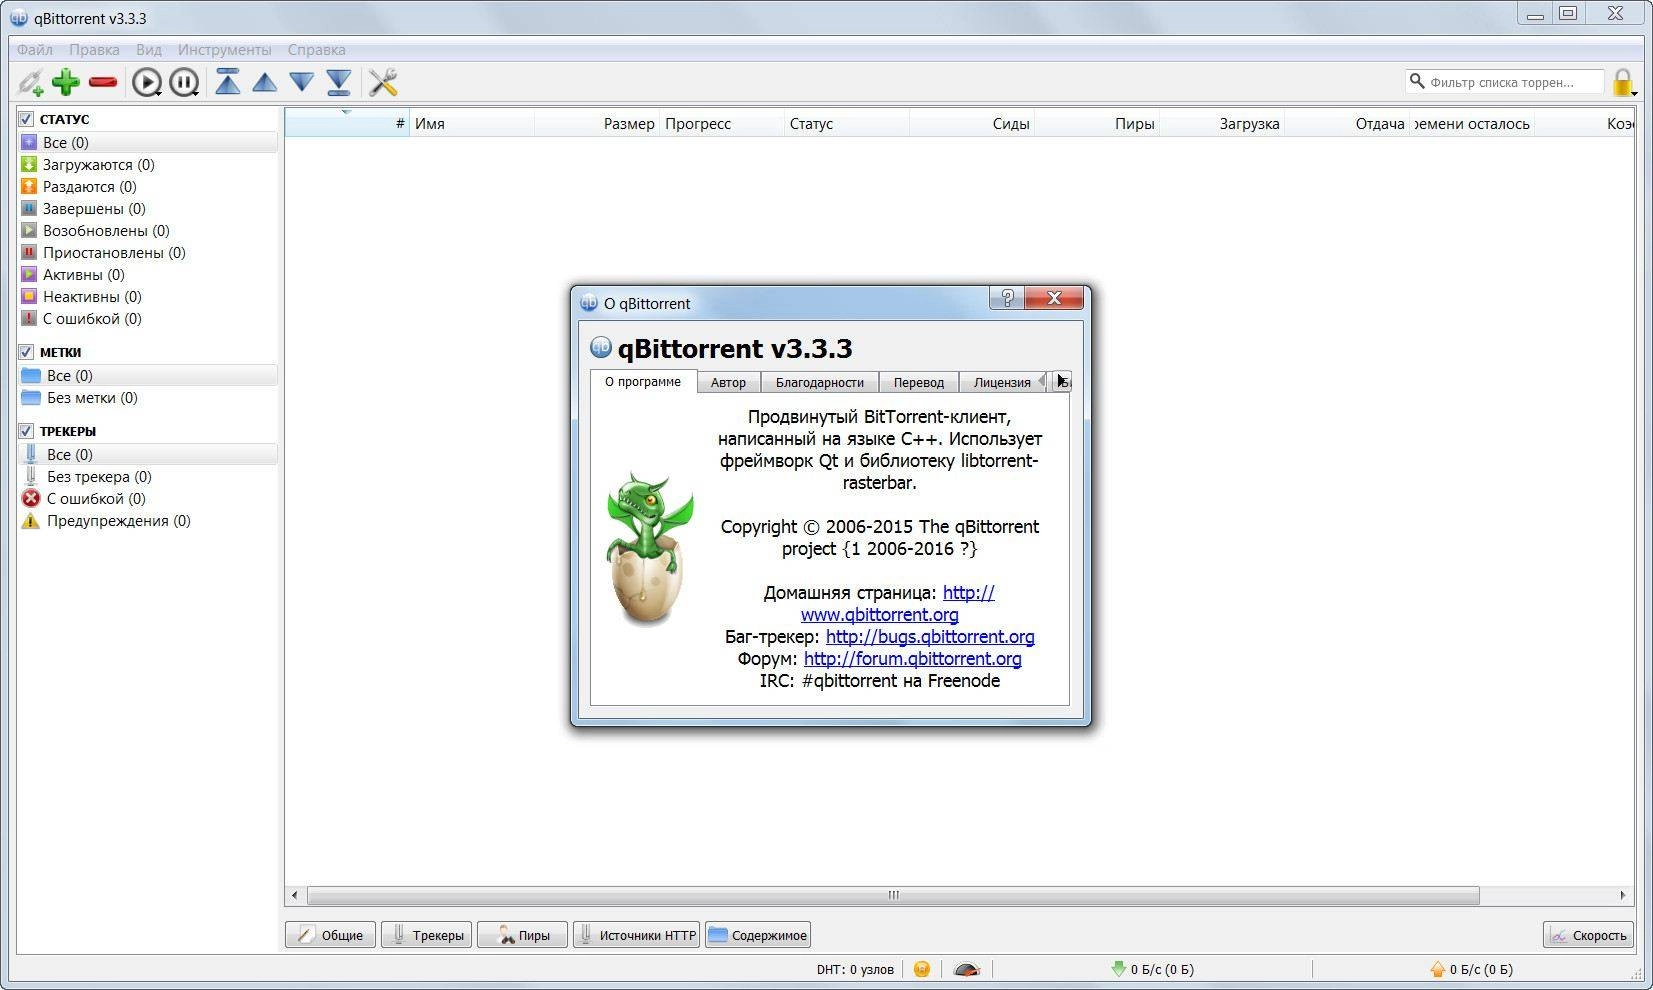Screen dimensions: 1653x990
Task: Click the Содержимое bottom panel button
Action: click(x=758, y=935)
